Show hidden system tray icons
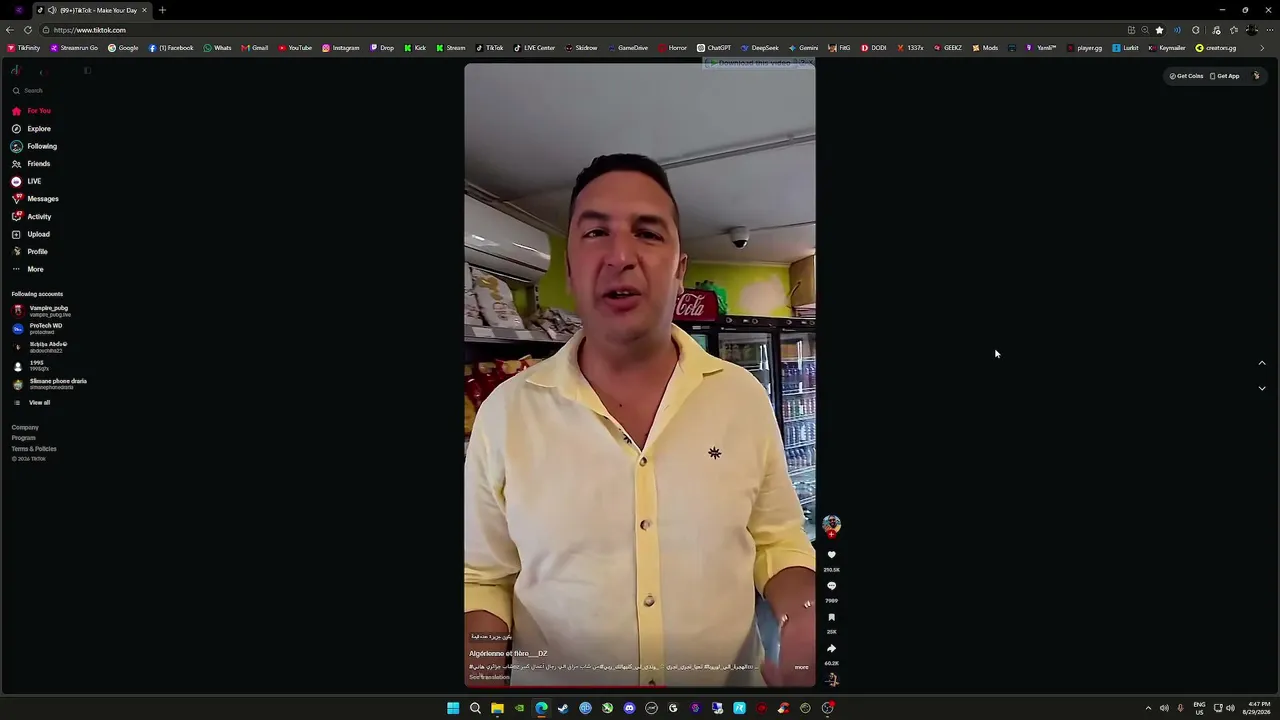The image size is (1280, 720). pos(1148,708)
